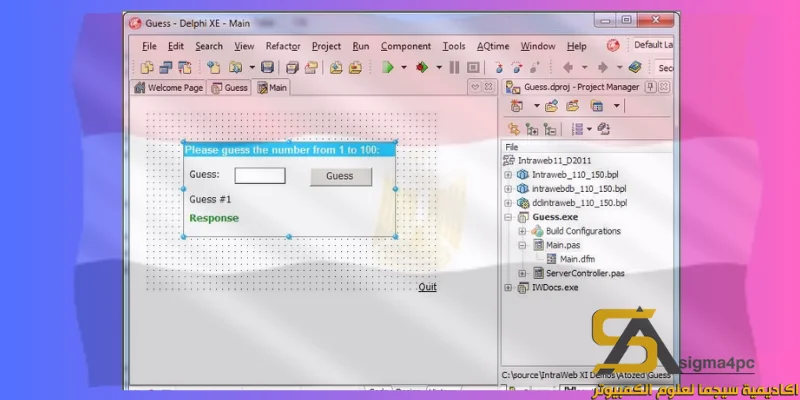
Task: Select the green Response label
Action: (214, 218)
